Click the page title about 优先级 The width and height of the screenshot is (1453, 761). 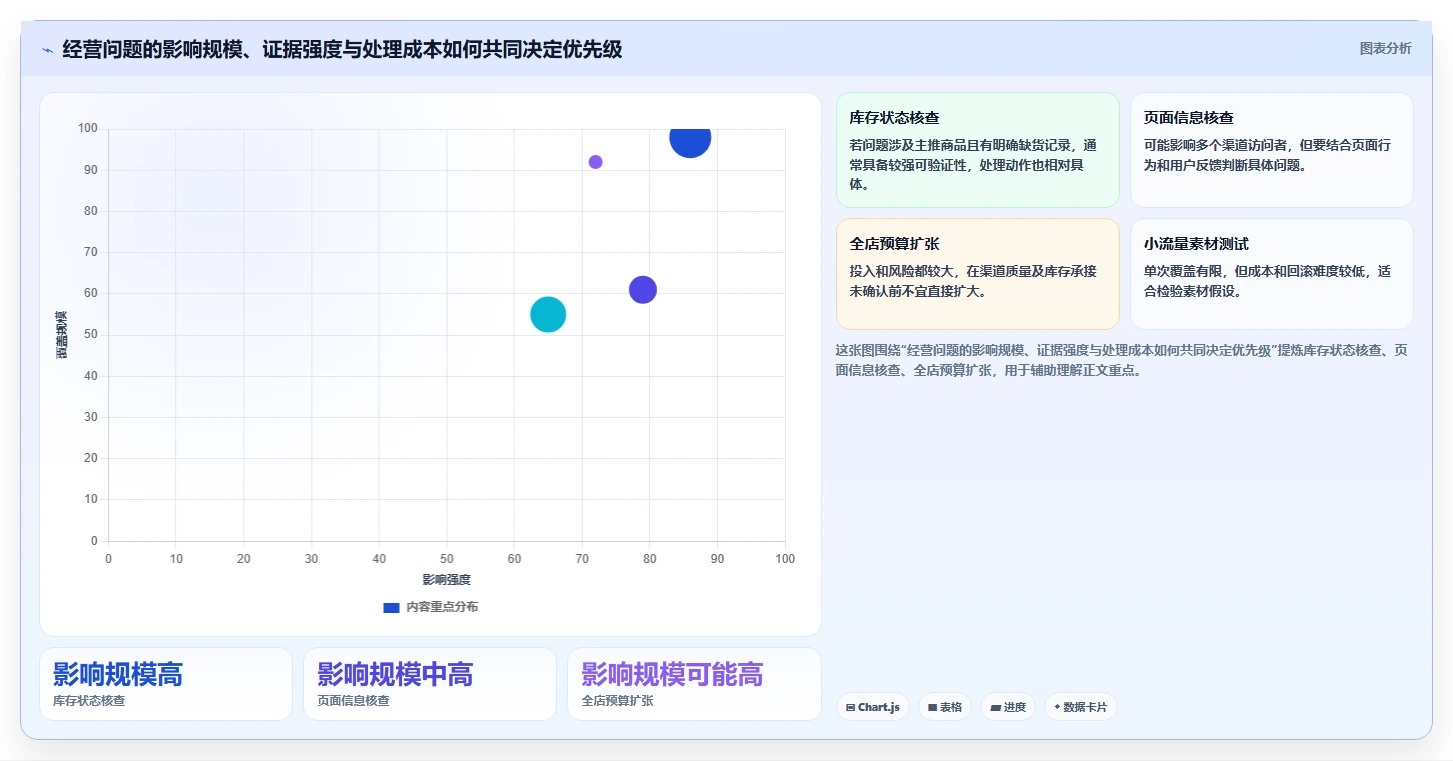(342, 49)
